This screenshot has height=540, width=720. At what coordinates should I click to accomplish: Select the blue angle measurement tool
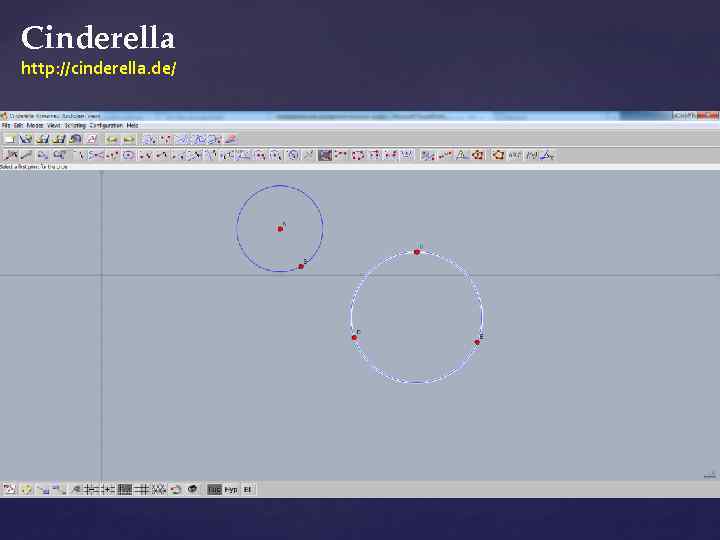[x=547, y=155]
